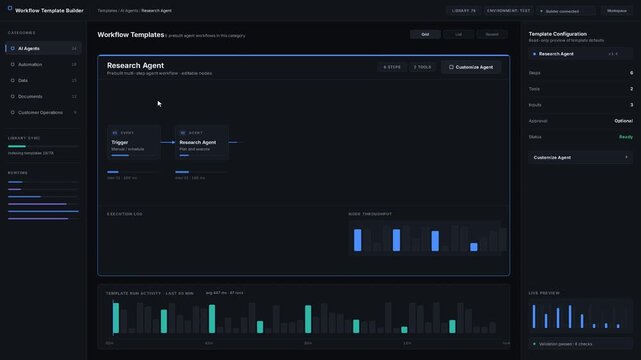Screen dimensions: 641x360
Task: Click the 2 Tools chip
Action: (422, 67)
